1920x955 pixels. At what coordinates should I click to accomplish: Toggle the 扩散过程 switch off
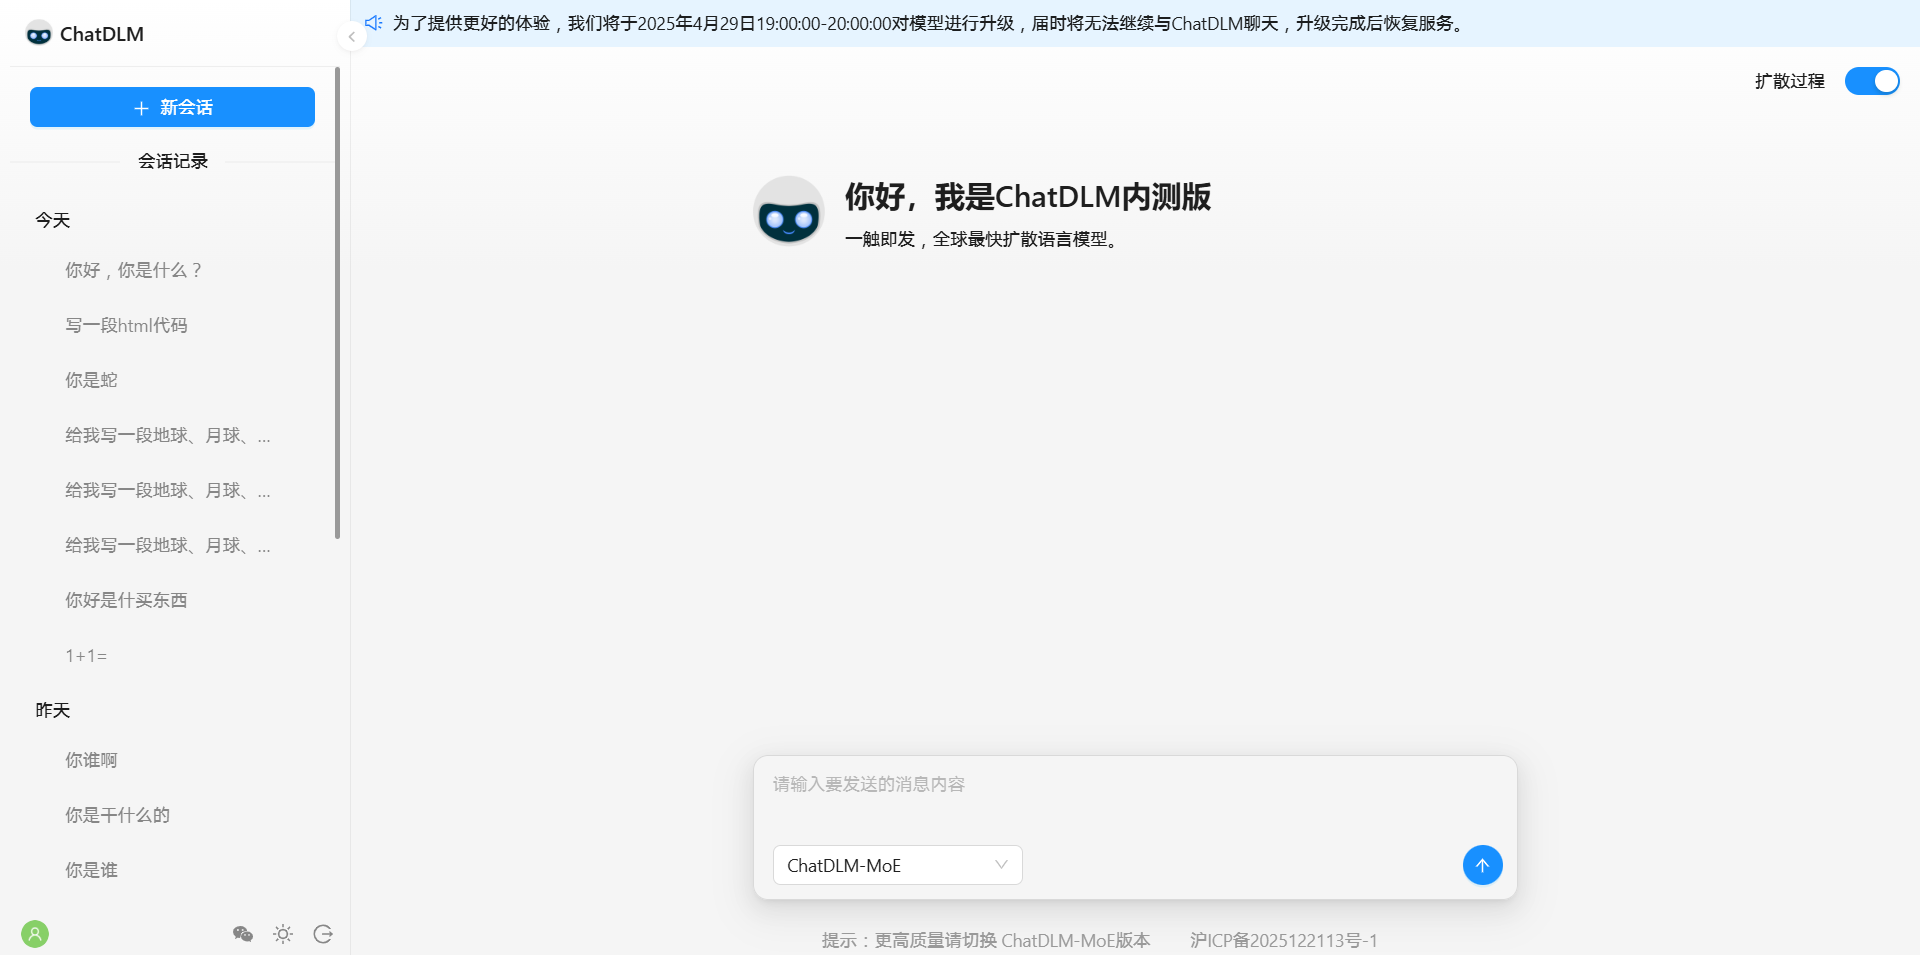[x=1871, y=81]
